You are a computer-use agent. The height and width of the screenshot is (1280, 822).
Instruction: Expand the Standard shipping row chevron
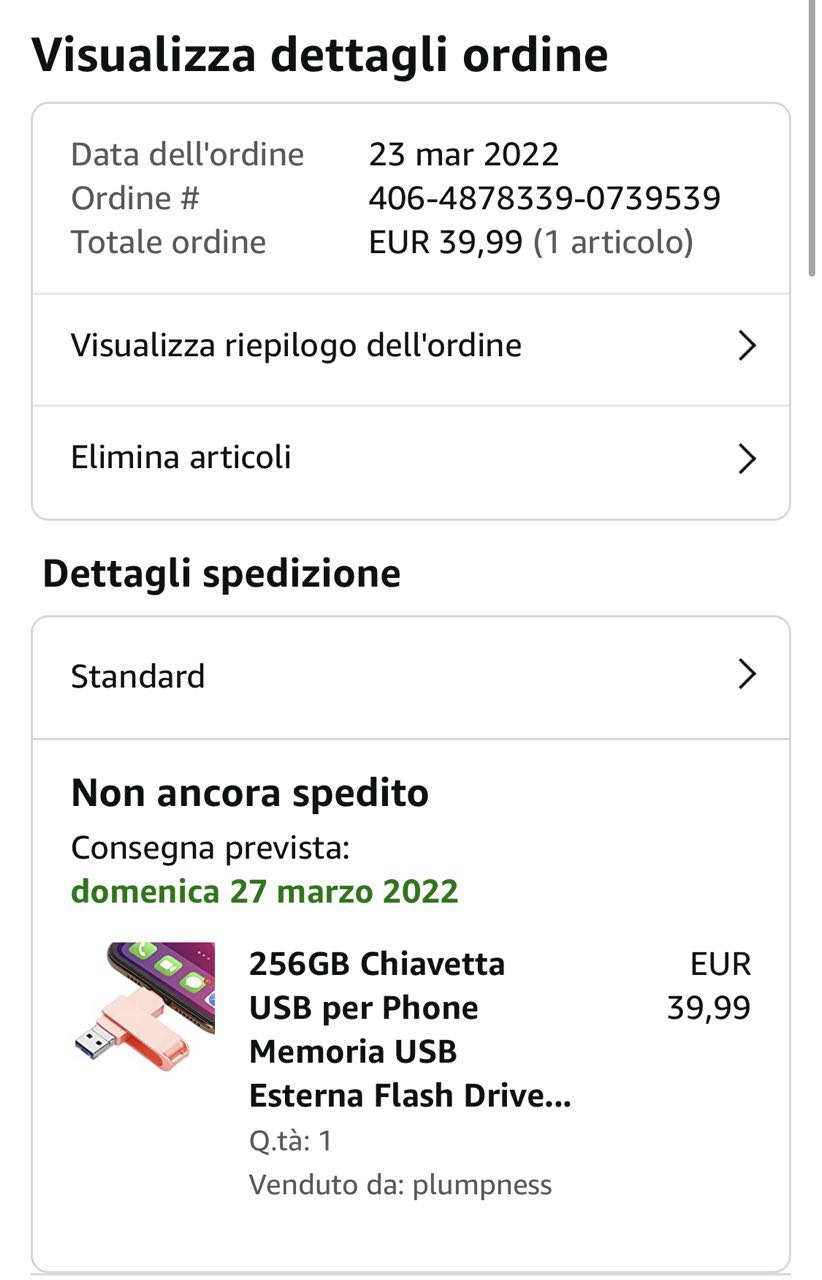(746, 675)
